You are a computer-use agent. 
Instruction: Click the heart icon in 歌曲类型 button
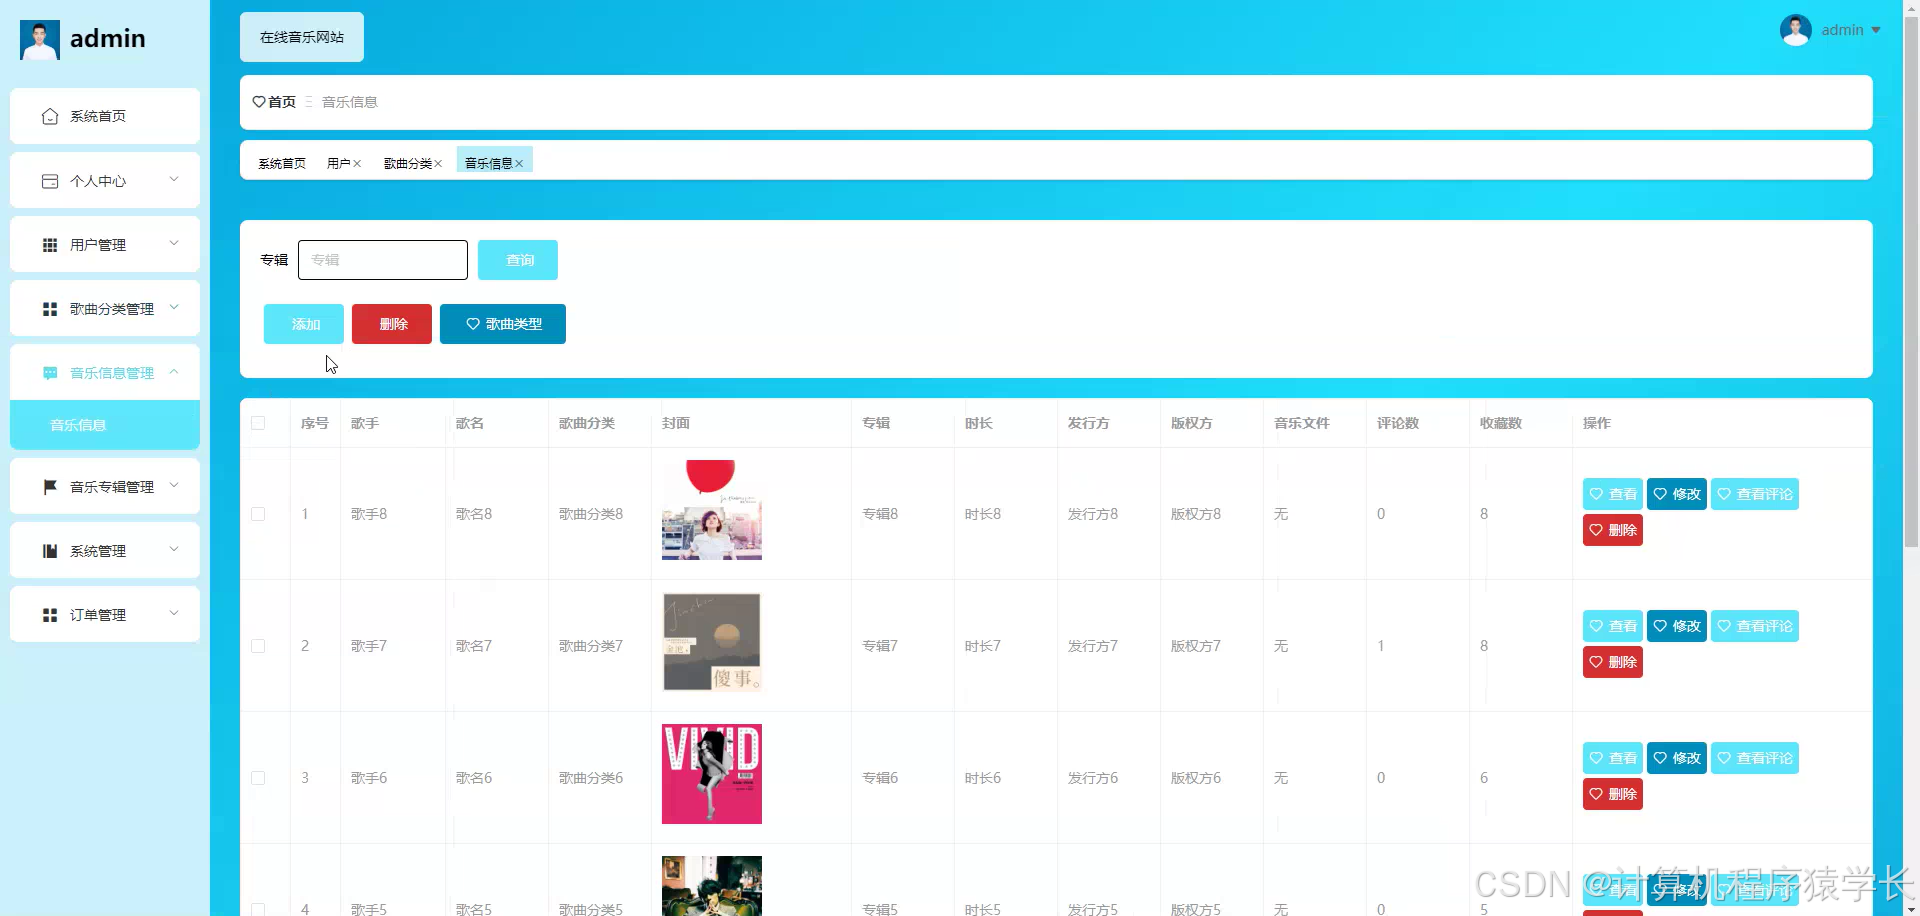click(x=473, y=324)
